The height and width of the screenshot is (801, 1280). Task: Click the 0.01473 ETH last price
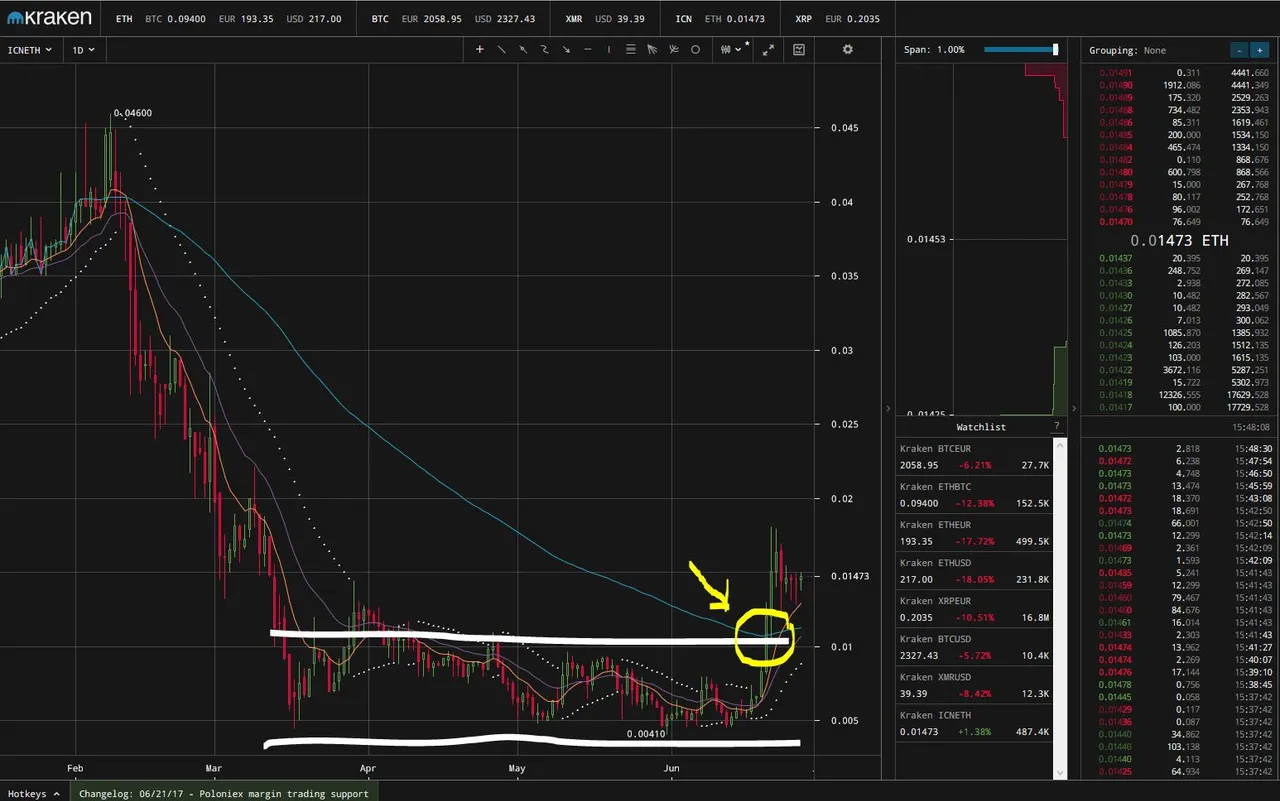pyautogui.click(x=1179, y=241)
